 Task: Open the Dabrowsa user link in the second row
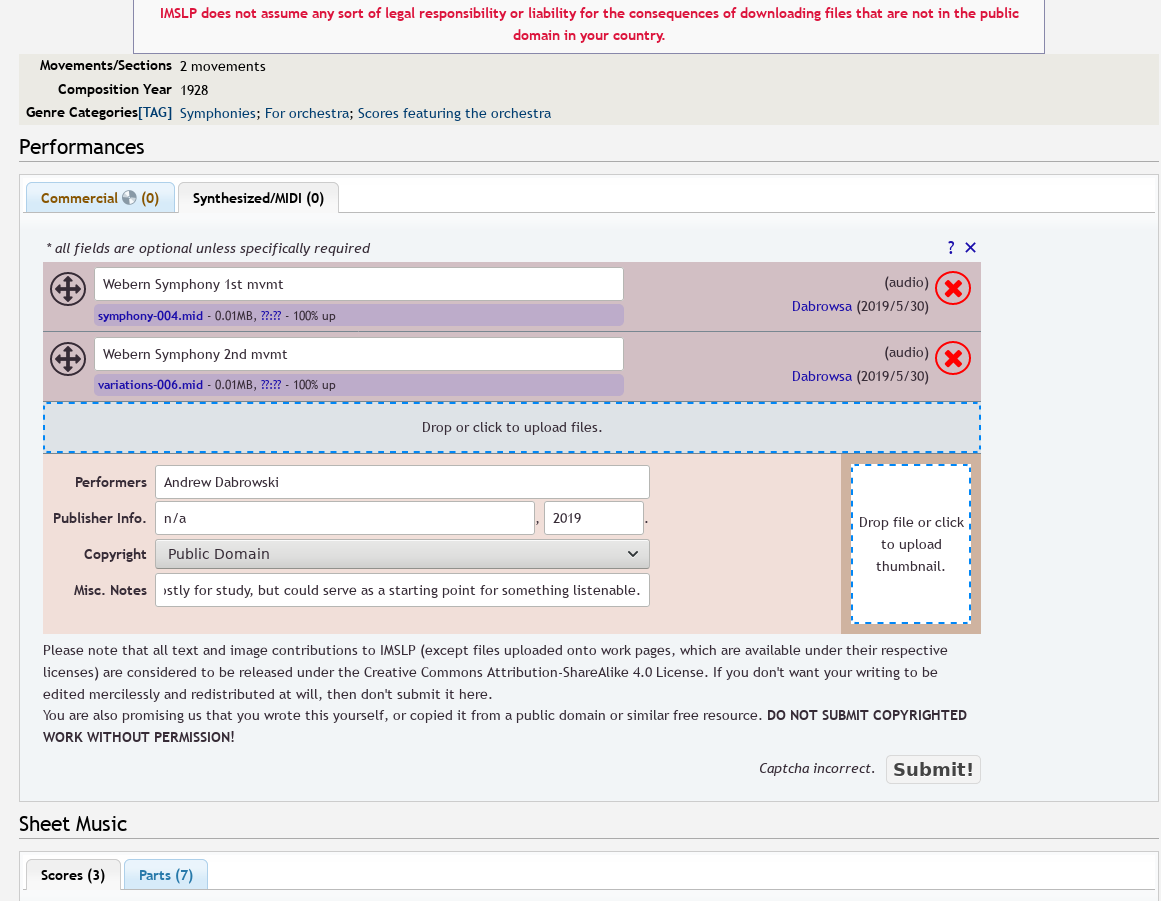(x=822, y=376)
